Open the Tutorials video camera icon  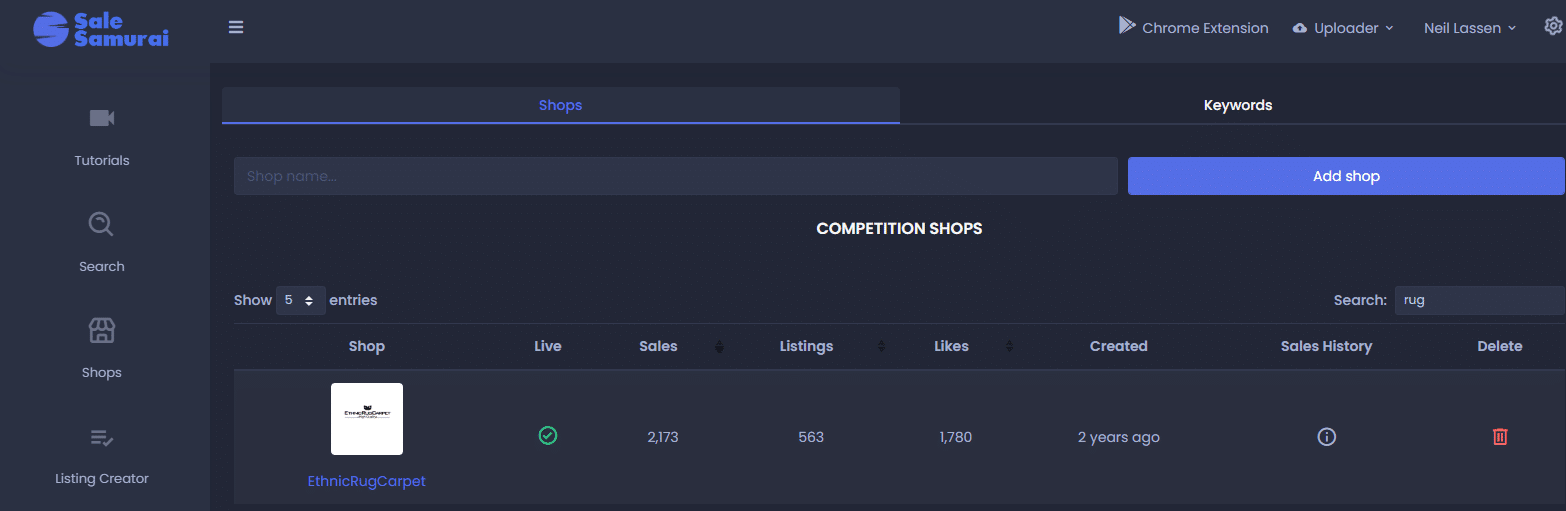(x=102, y=118)
